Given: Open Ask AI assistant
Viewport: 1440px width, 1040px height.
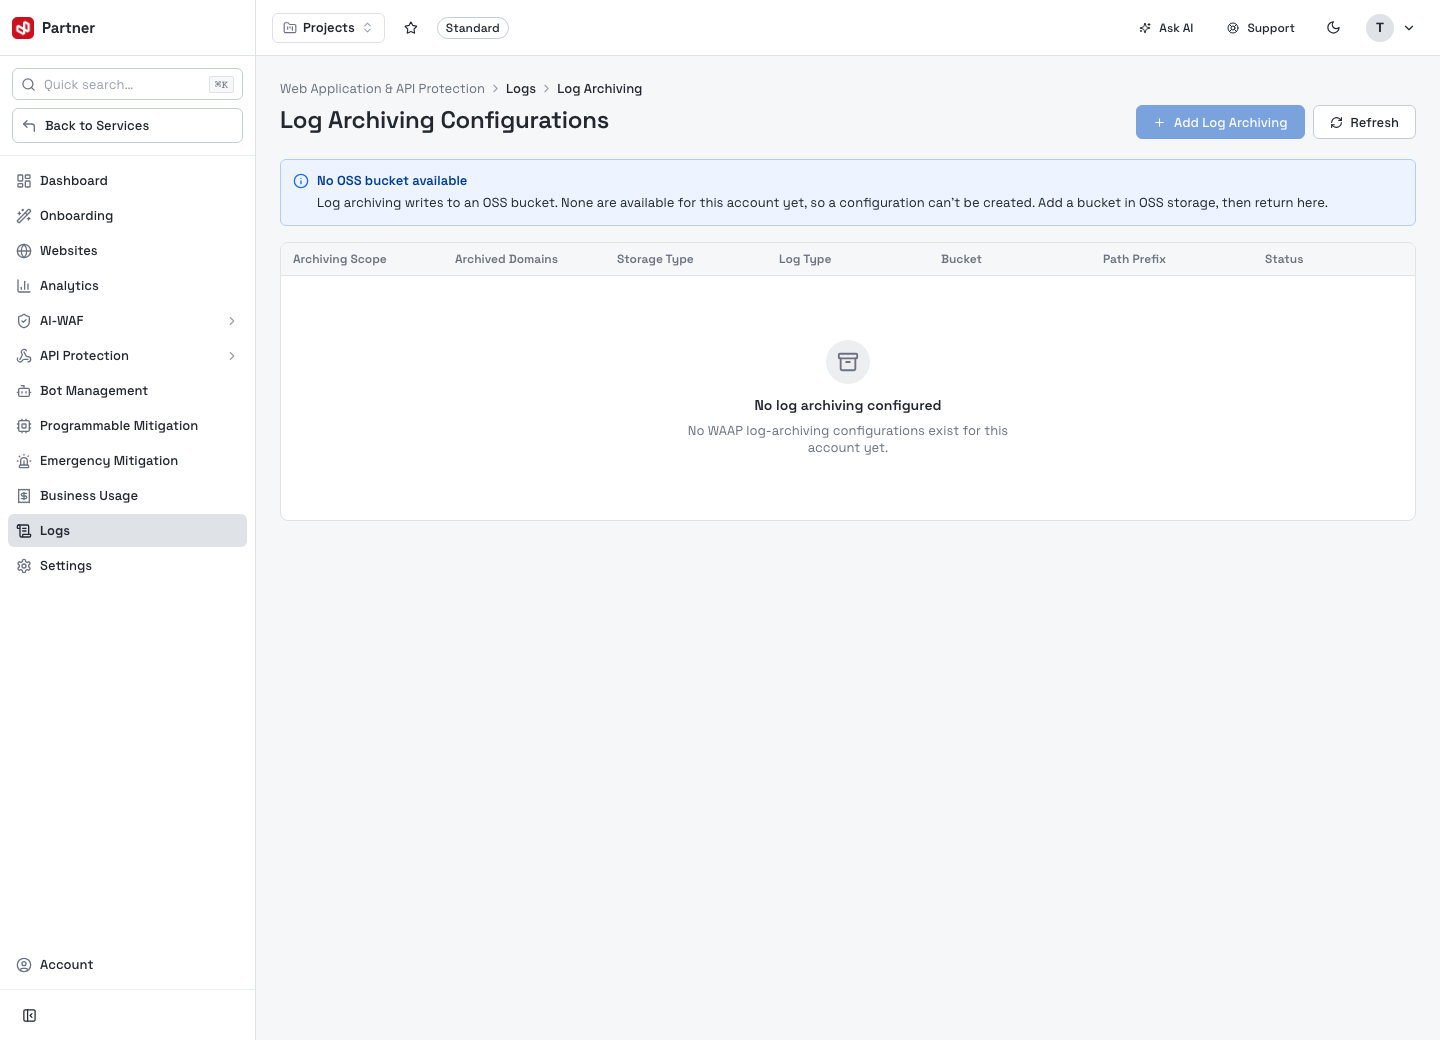Looking at the screenshot, I should [x=1166, y=28].
